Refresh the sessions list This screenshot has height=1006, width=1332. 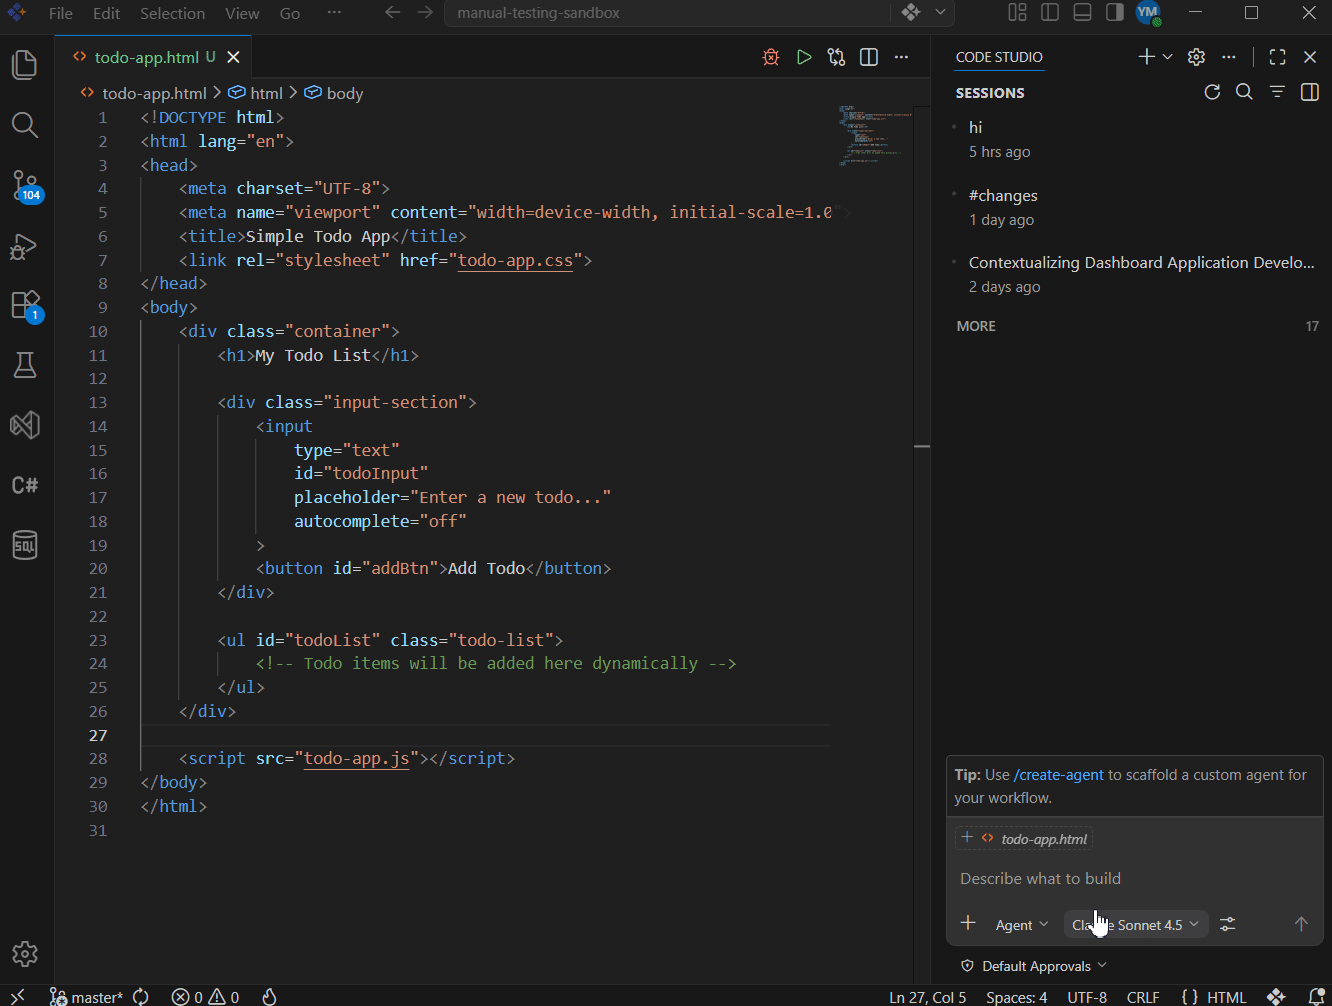coord(1212,92)
